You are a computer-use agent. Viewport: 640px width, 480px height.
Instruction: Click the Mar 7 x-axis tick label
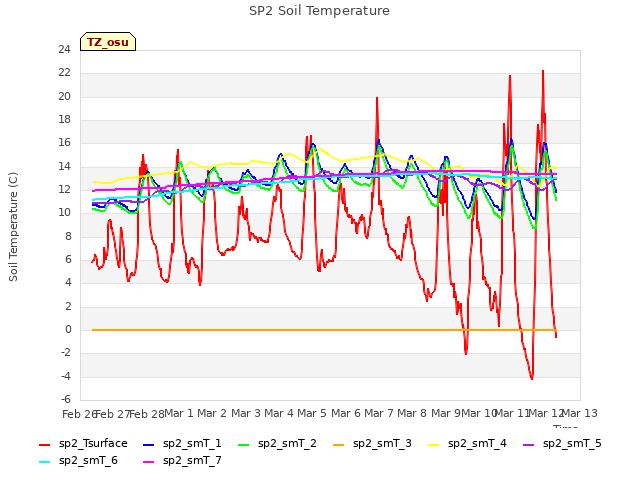pos(379,413)
